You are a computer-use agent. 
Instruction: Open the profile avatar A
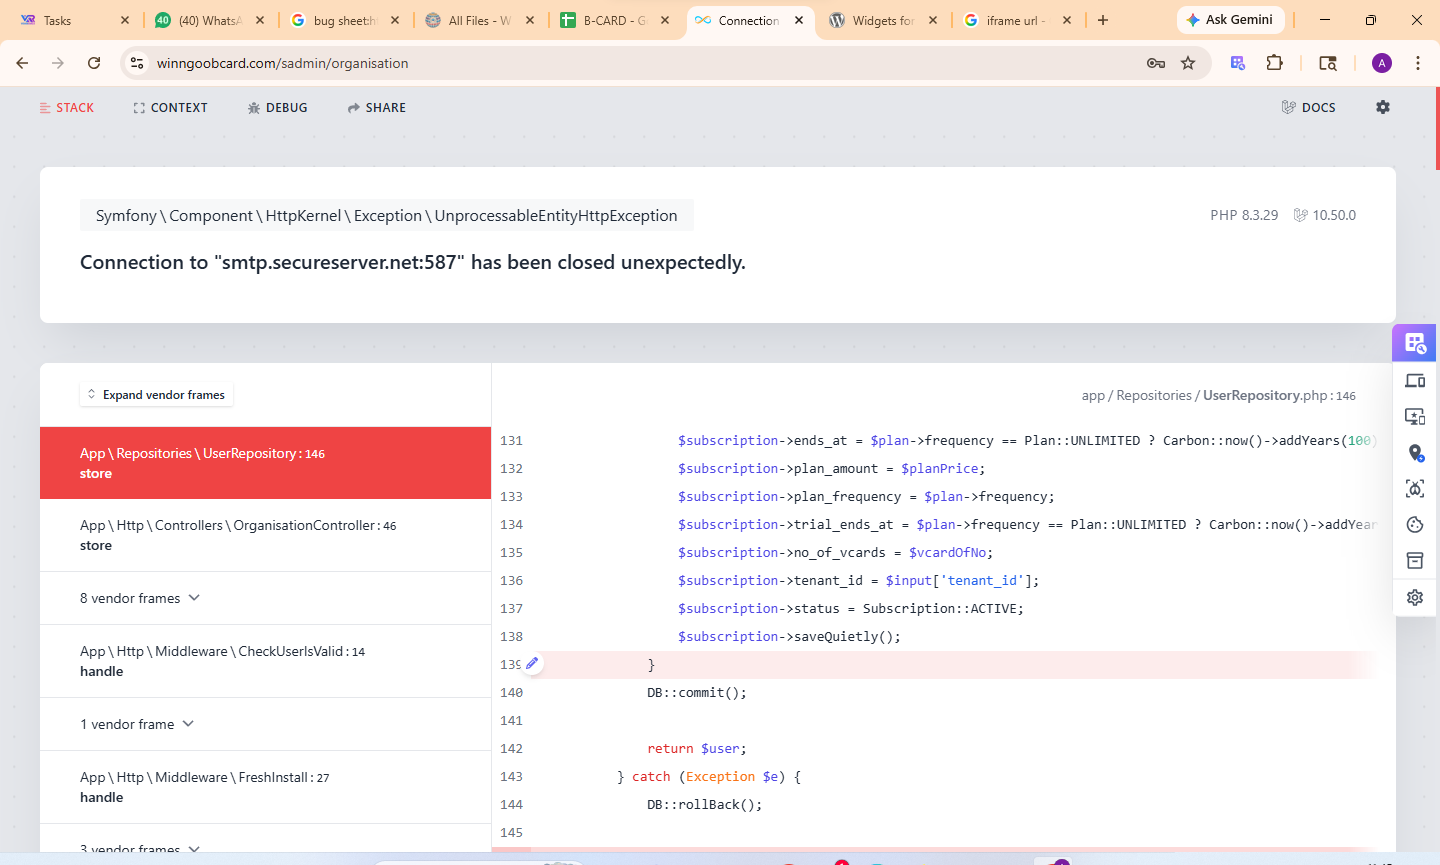tap(1382, 63)
